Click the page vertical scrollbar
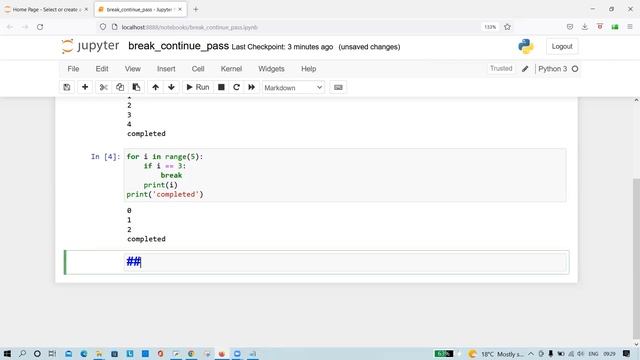 636,258
